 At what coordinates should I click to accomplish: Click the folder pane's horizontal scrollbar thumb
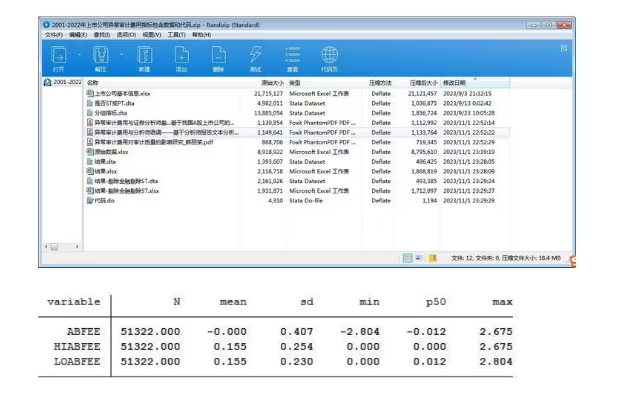pyautogui.click(x=54, y=247)
